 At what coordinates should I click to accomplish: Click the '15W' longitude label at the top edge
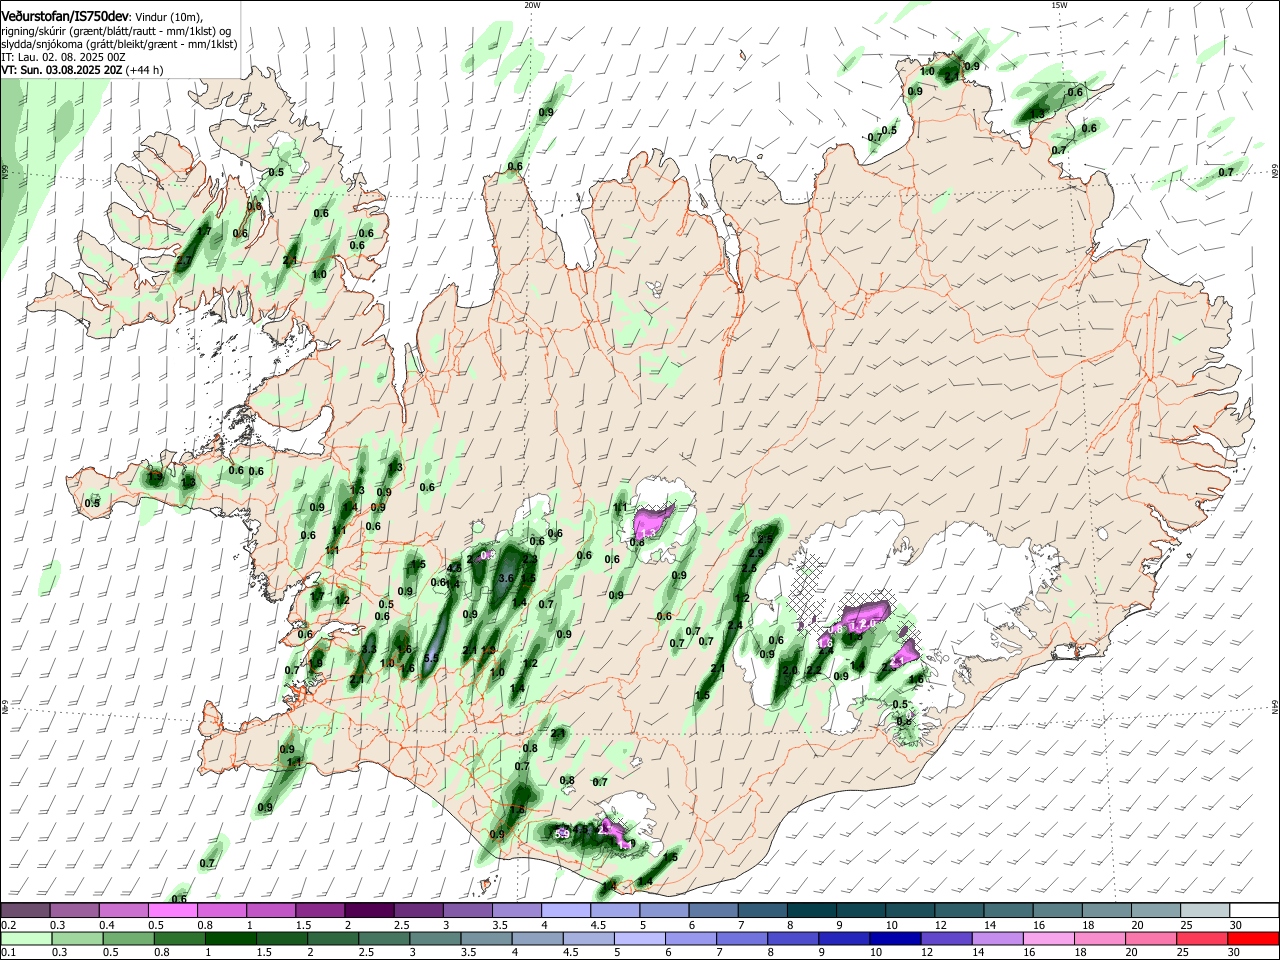[1059, 5]
